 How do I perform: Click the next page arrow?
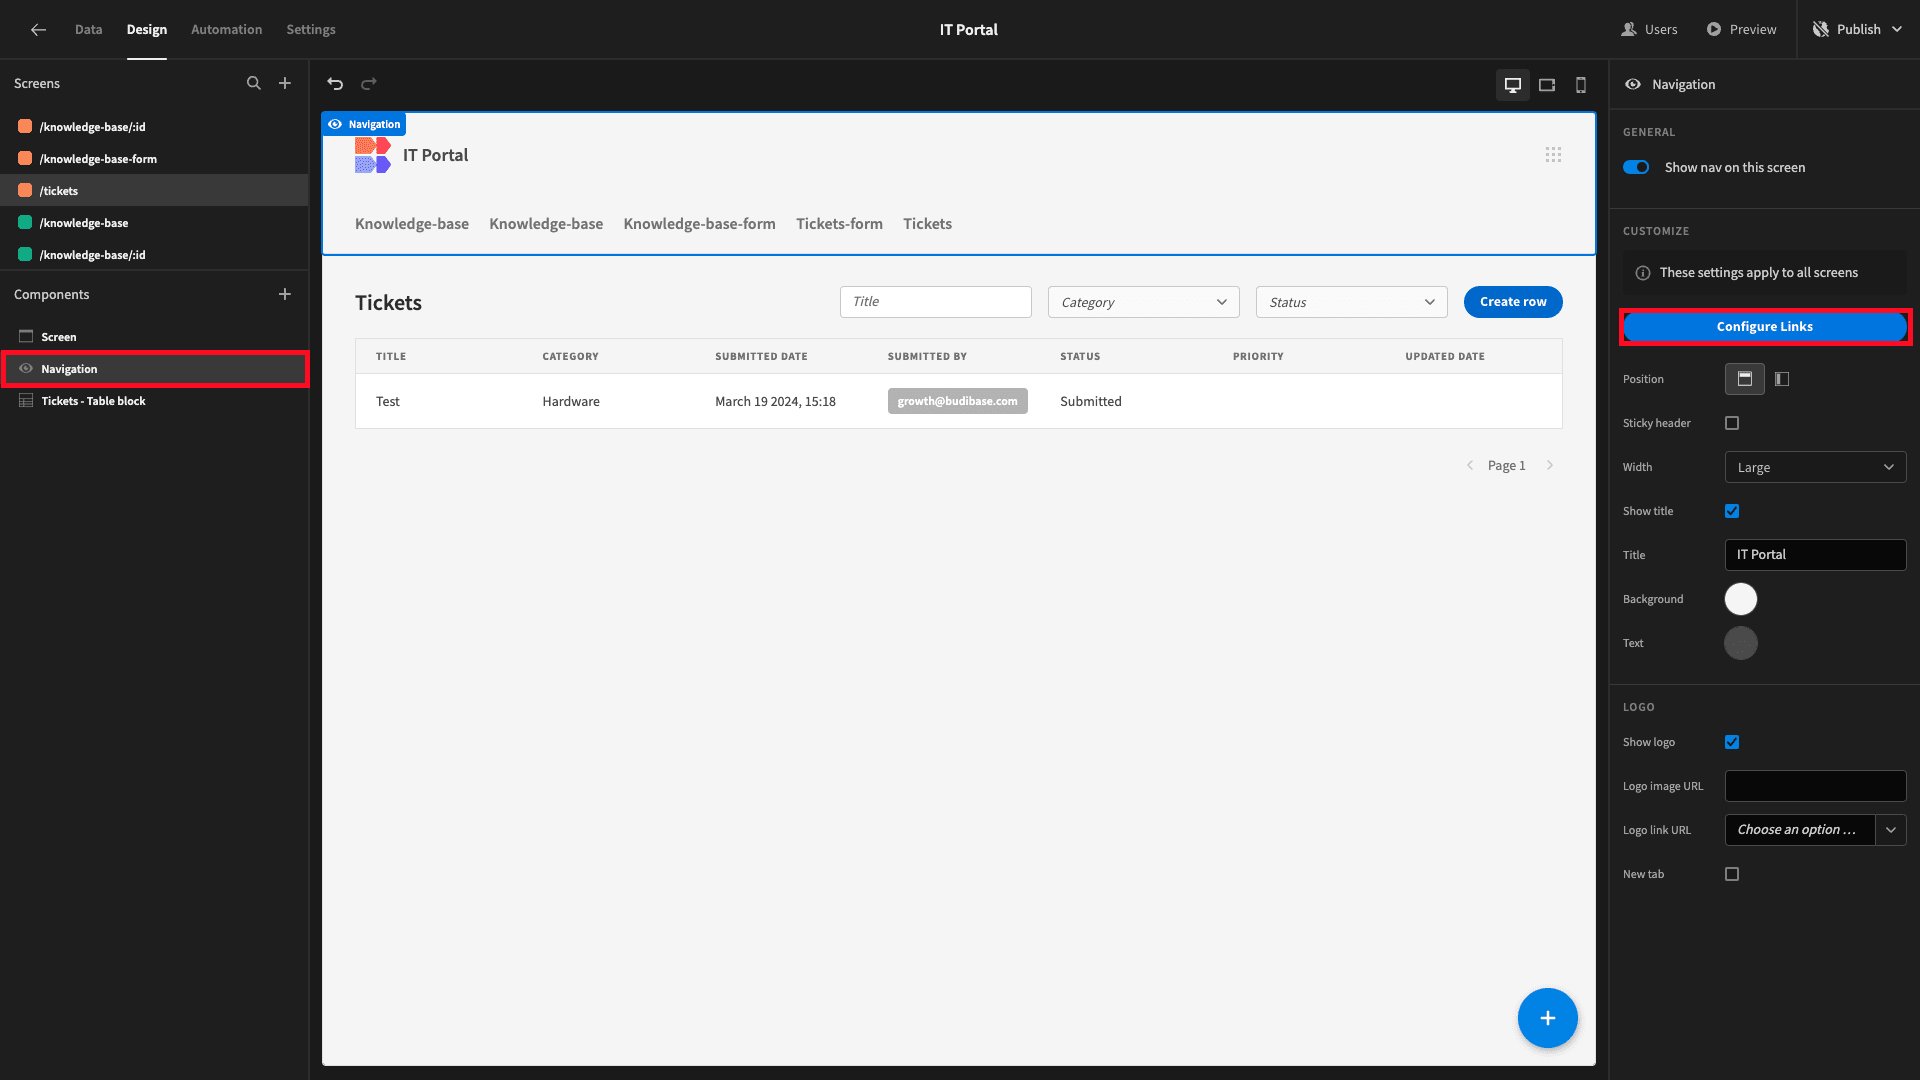pyautogui.click(x=1550, y=466)
